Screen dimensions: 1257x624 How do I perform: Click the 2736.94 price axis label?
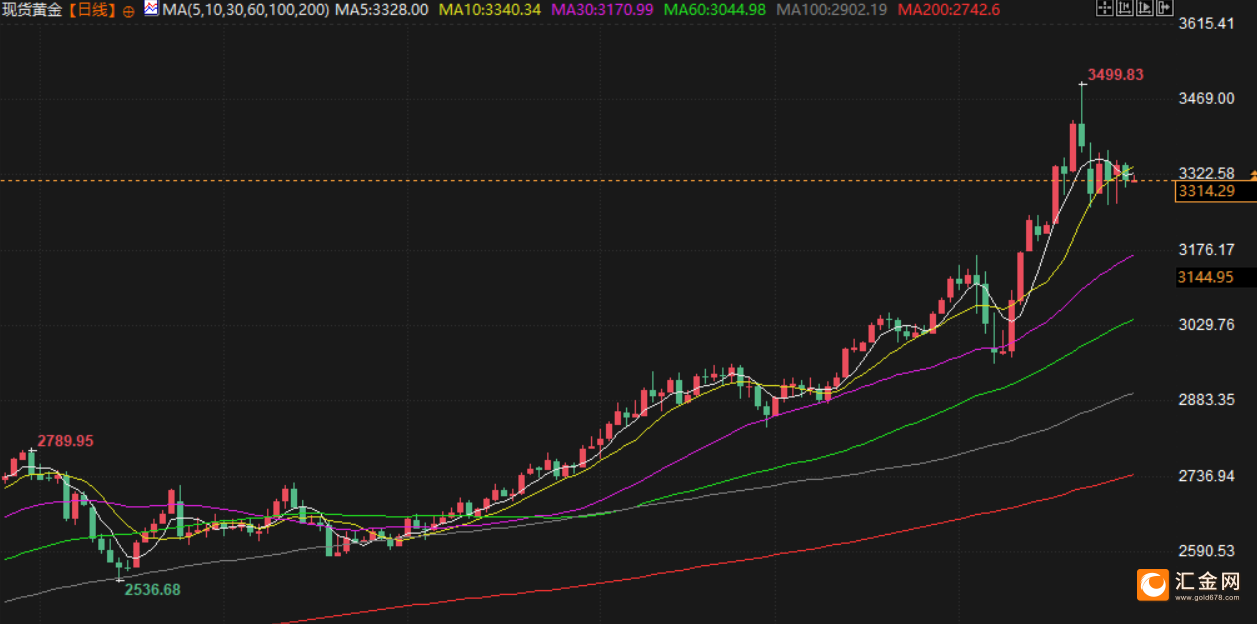(1208, 476)
